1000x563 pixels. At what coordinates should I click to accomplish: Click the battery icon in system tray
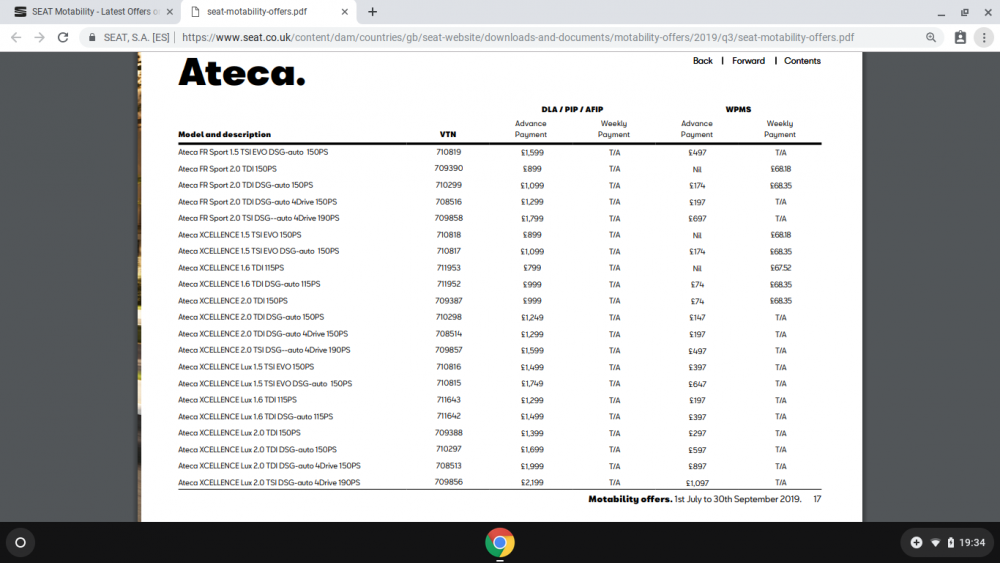(951, 543)
